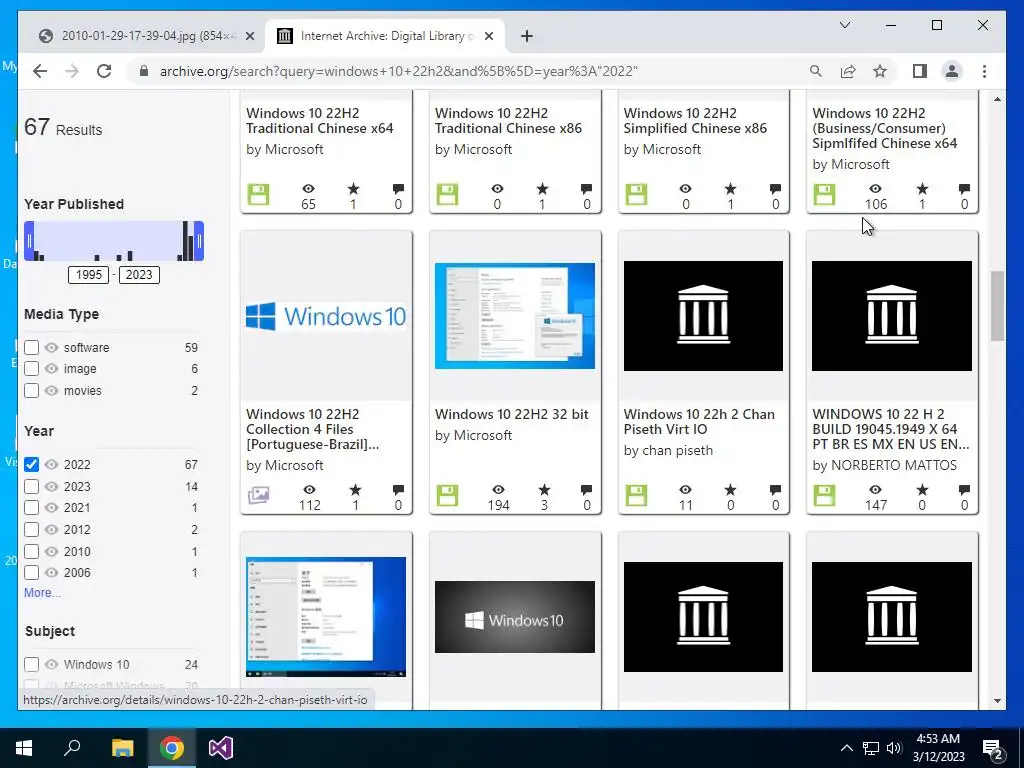Open File Explorer from the taskbar
Image resolution: width=1024 pixels, height=768 pixels.
point(122,748)
